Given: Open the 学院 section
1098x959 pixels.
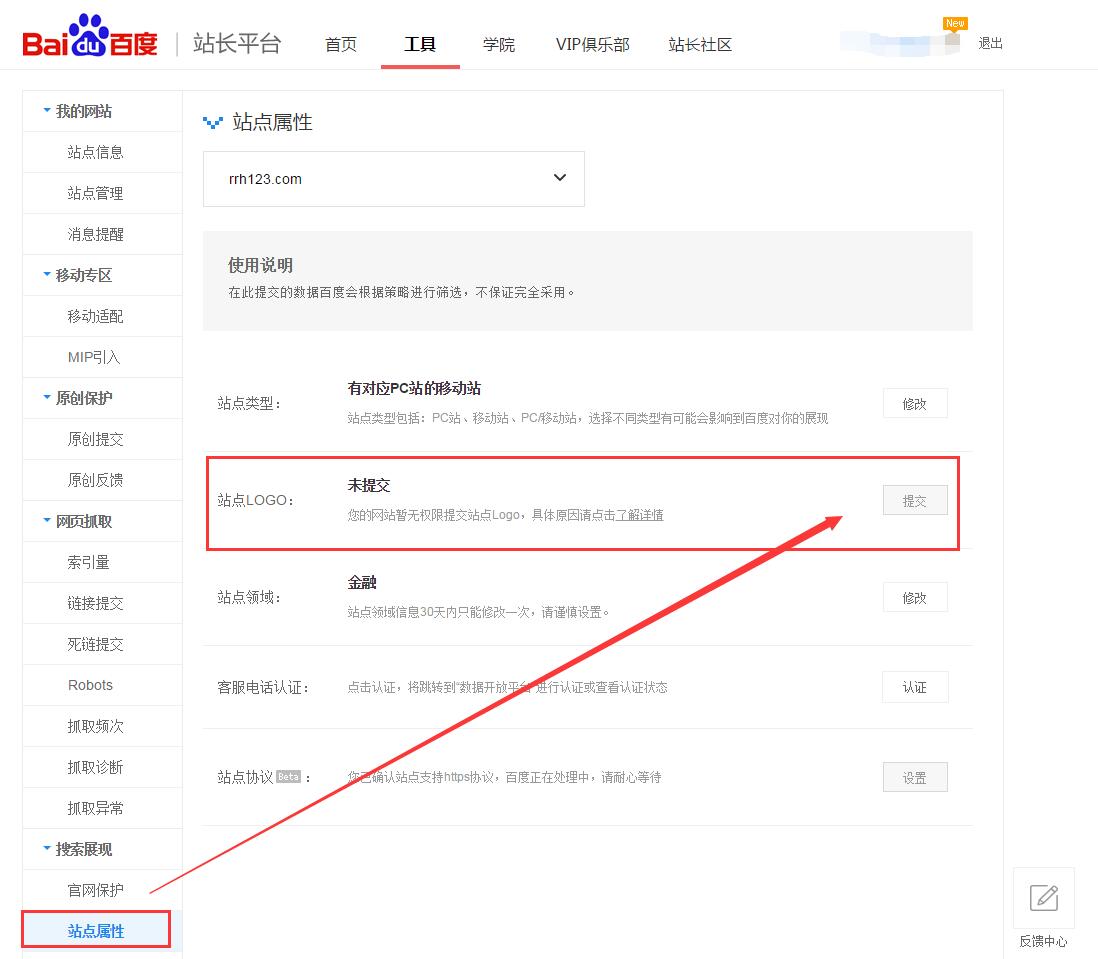Looking at the screenshot, I should tap(498, 45).
